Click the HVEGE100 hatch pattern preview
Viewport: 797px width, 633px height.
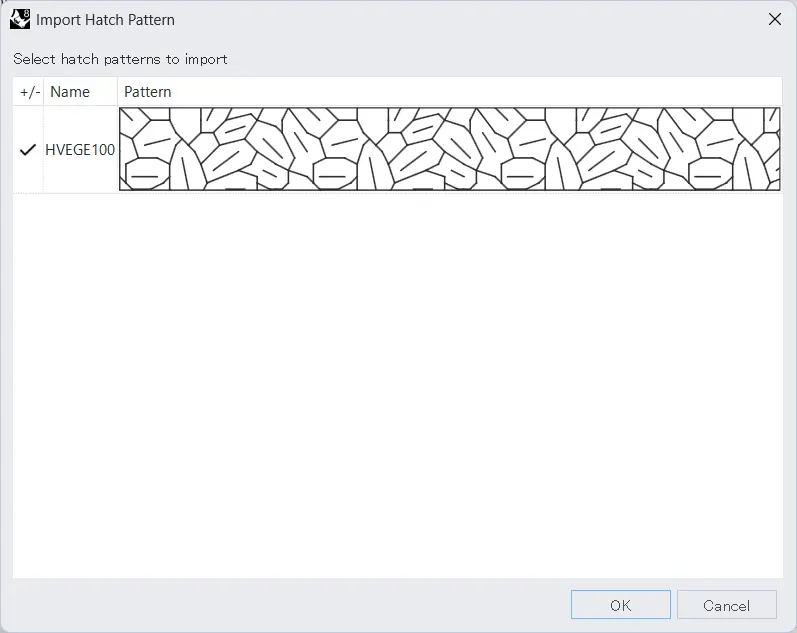click(x=449, y=149)
